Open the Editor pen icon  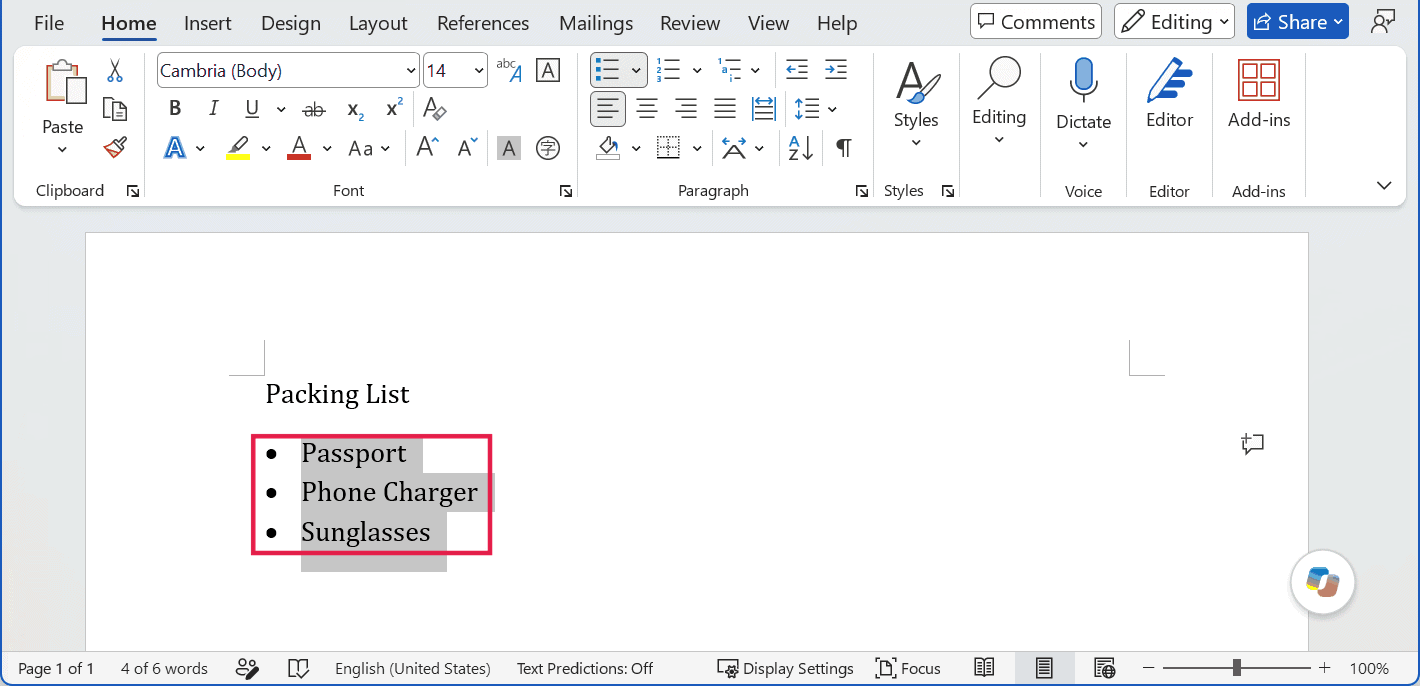1169,81
